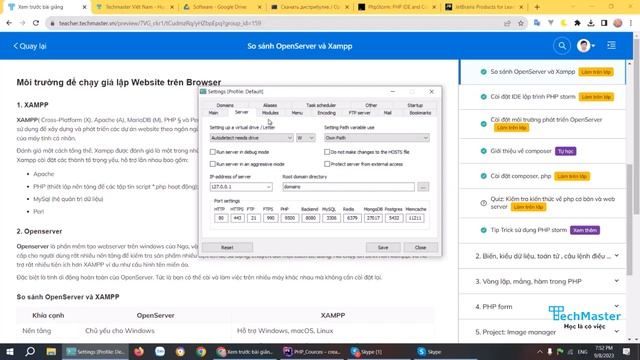Open File Explorer from taskbar

click(51, 351)
